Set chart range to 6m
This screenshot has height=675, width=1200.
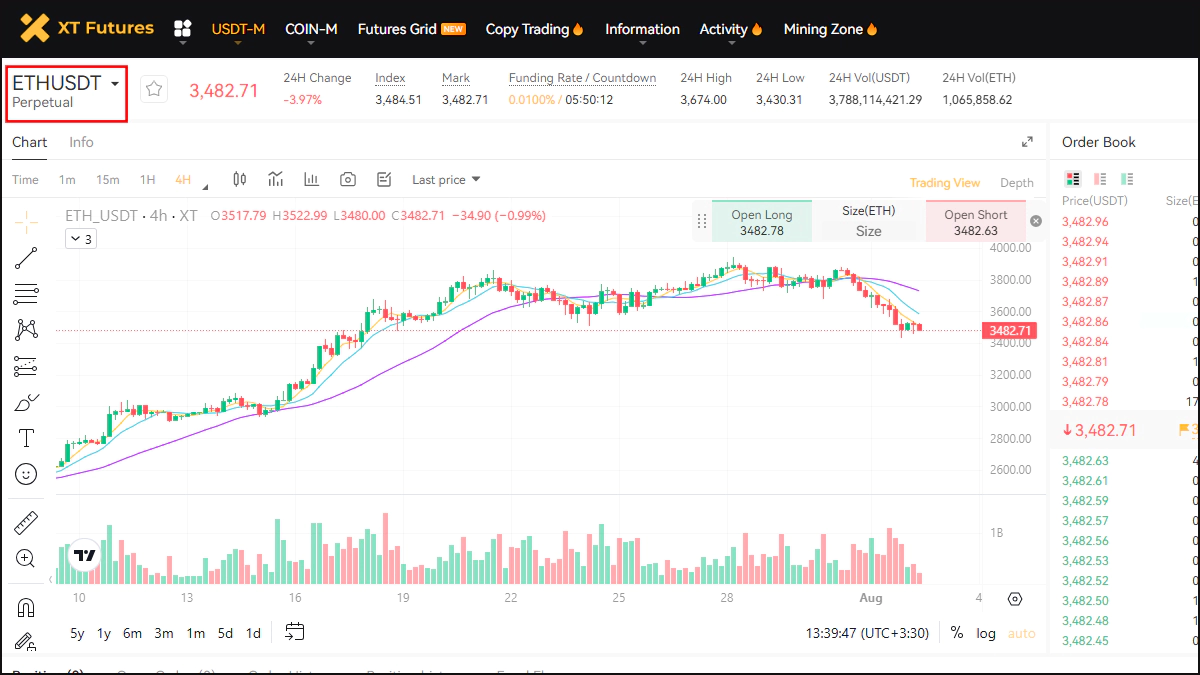(x=132, y=633)
